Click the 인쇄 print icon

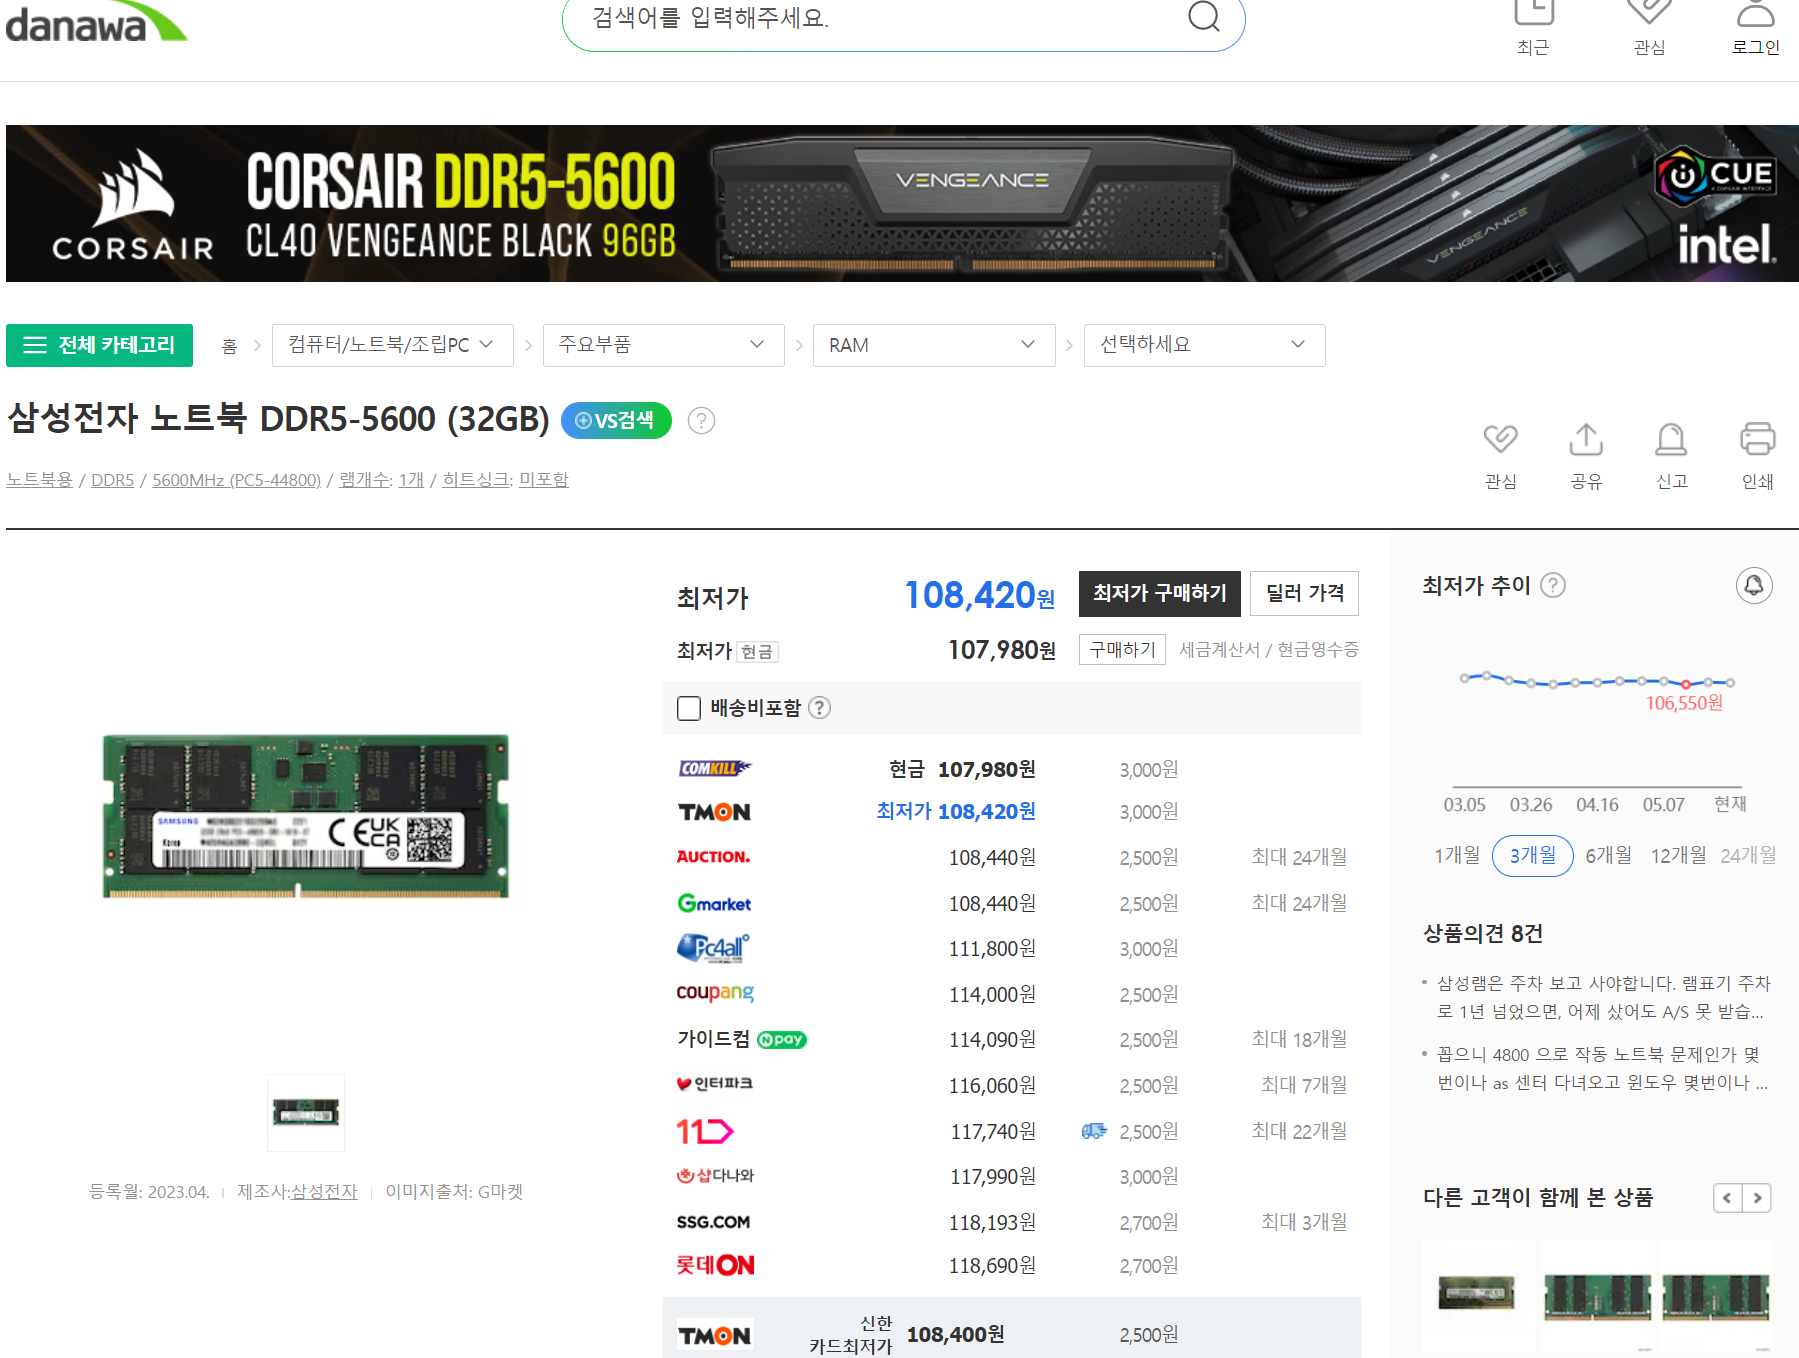click(1757, 438)
